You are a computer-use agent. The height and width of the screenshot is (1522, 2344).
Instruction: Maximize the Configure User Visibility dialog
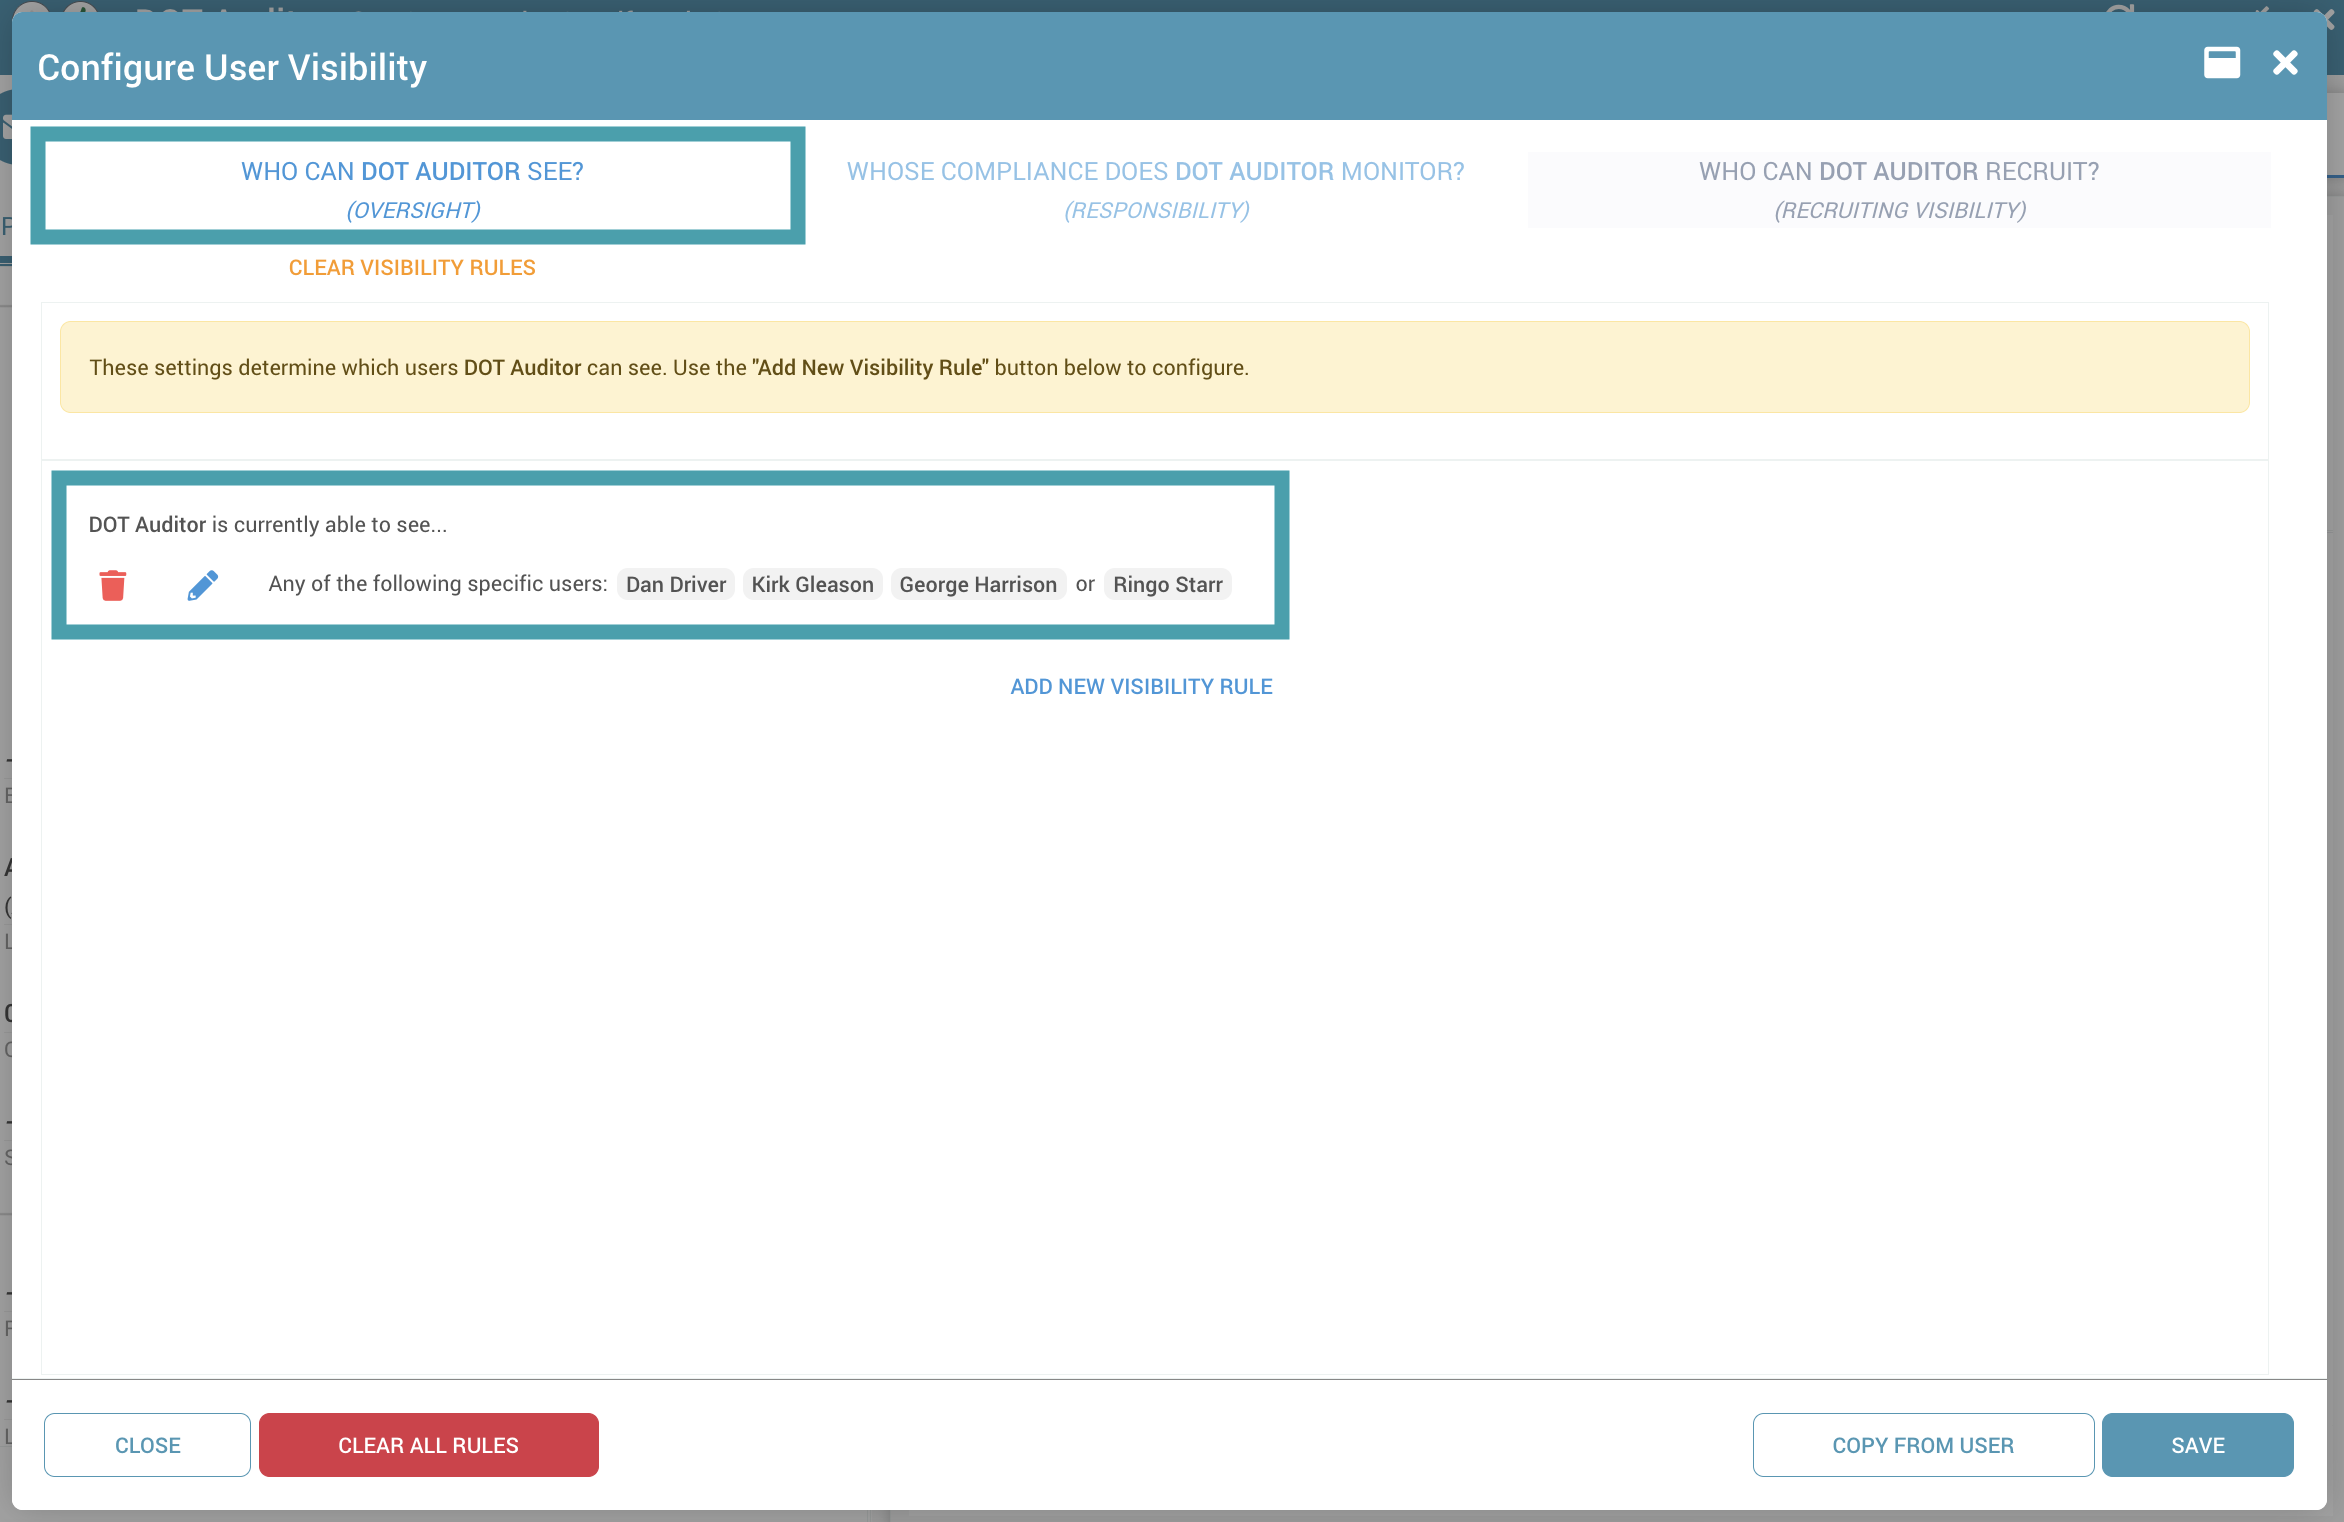pos(2221,63)
